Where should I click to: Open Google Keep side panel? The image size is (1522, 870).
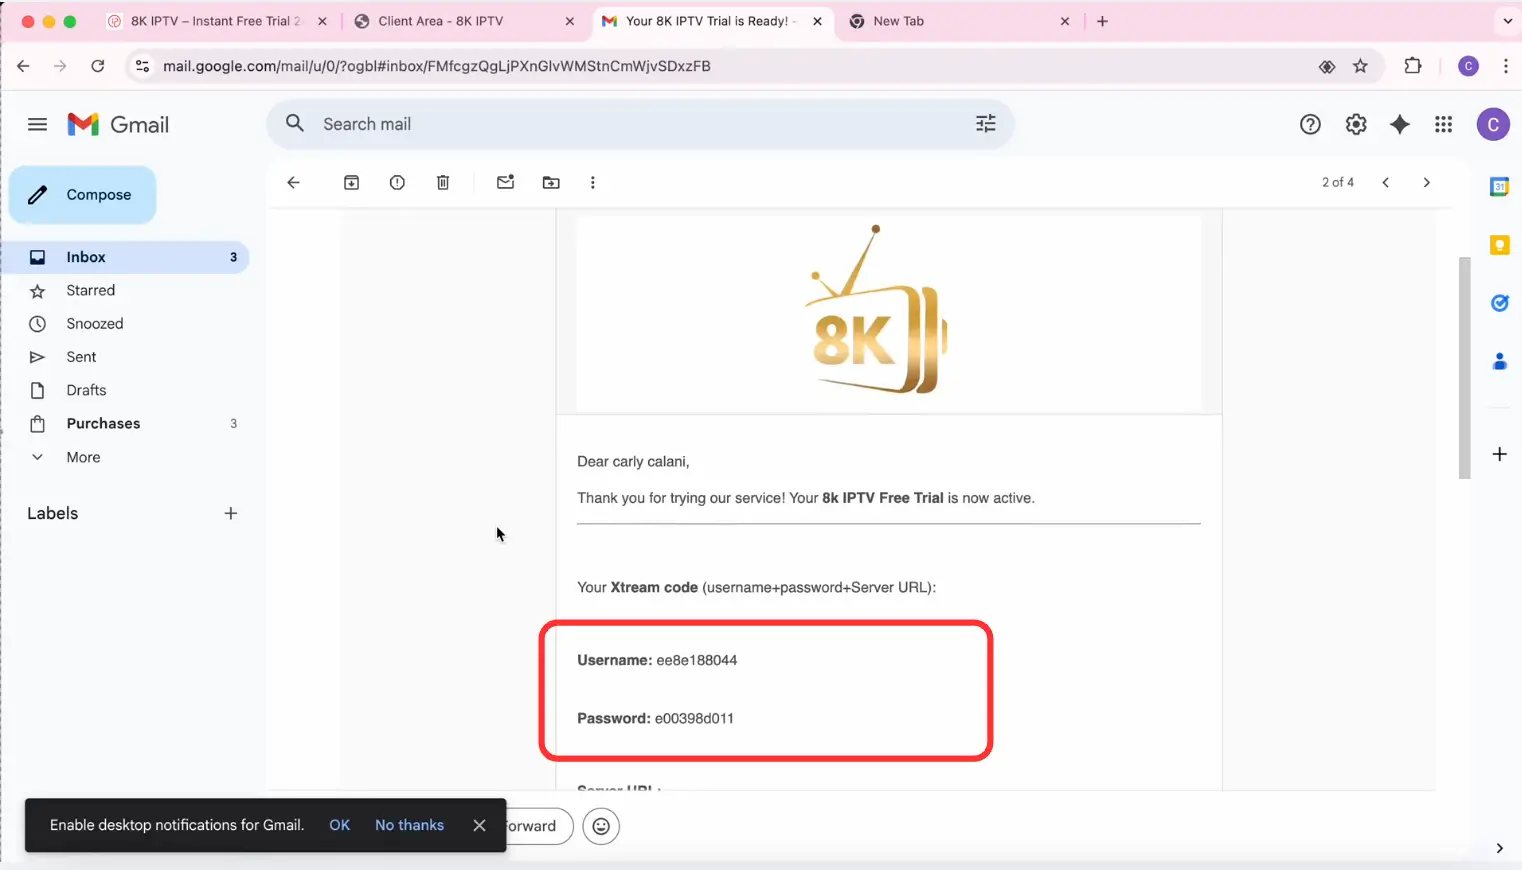1499,245
